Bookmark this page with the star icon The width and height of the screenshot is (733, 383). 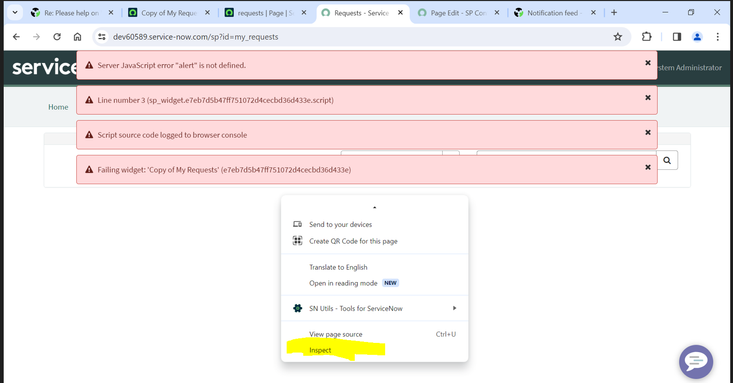coord(618,36)
